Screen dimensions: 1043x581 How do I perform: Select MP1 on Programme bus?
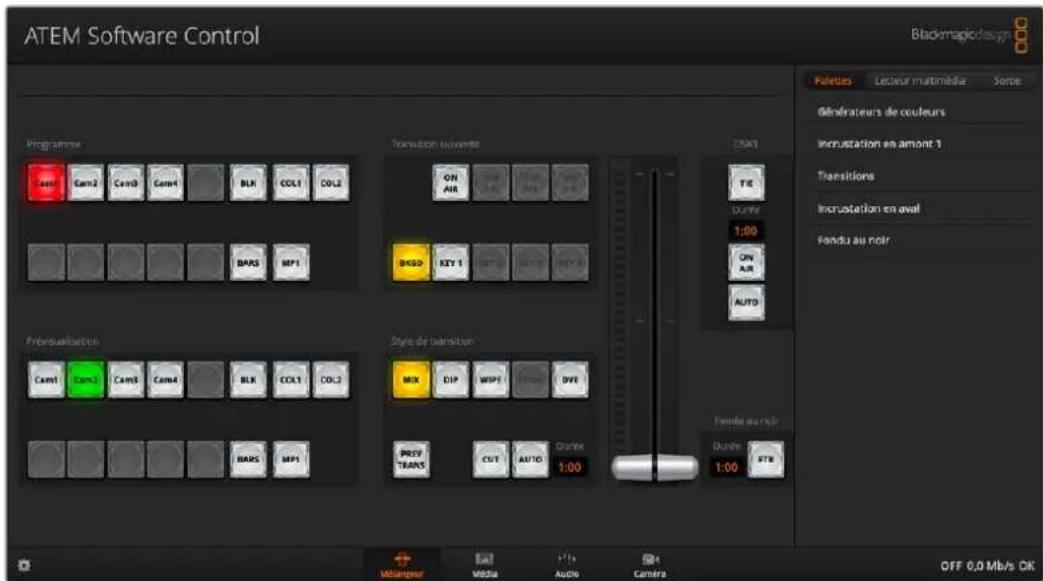click(x=291, y=262)
